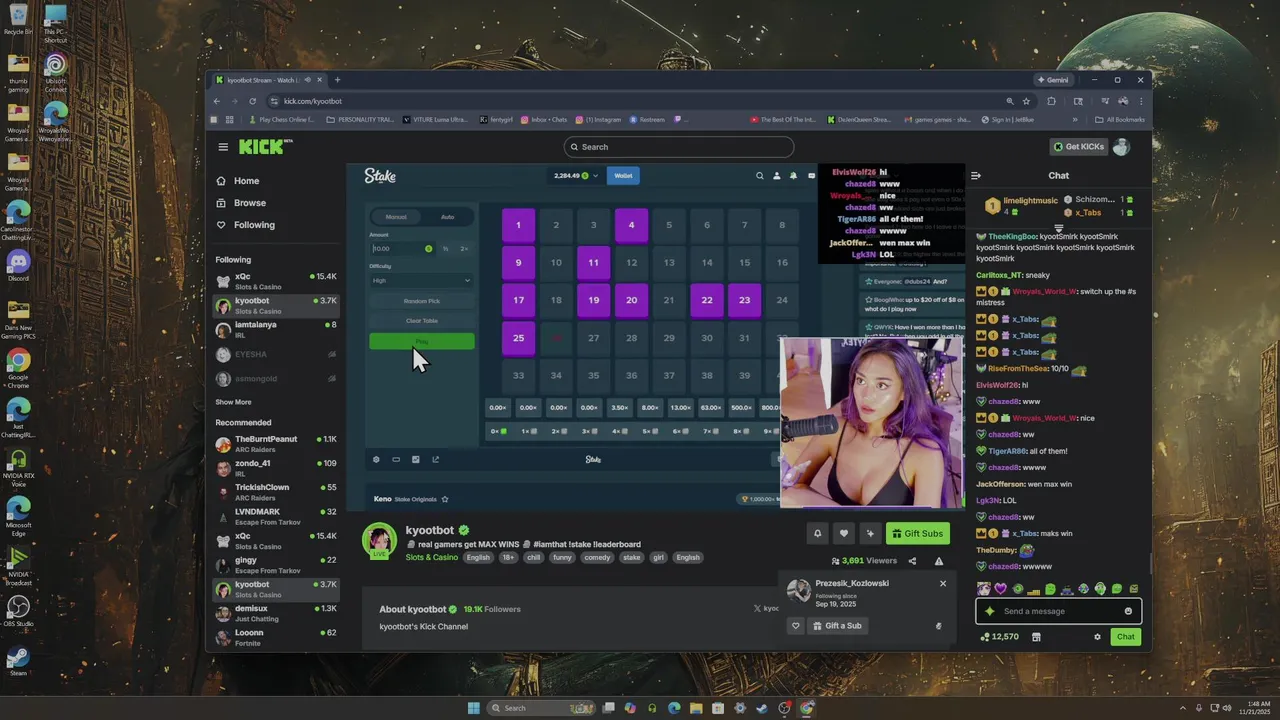1280x720 pixels.
Task: Switch to Auto betting mode
Action: 447,217
